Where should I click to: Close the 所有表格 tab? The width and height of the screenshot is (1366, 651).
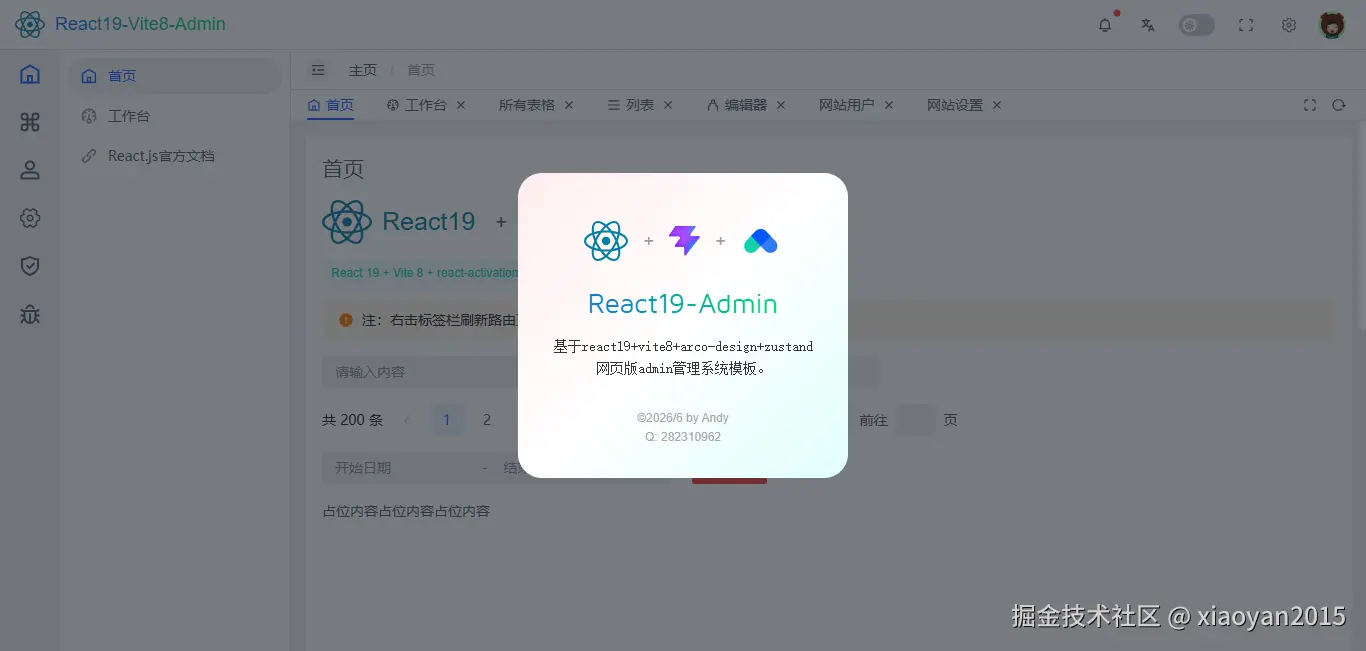(569, 105)
